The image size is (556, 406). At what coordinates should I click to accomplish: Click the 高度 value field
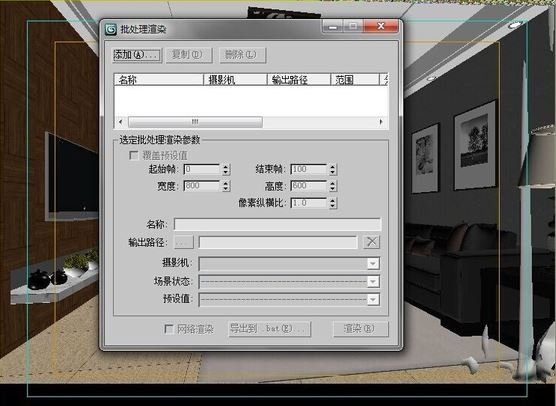pos(308,186)
